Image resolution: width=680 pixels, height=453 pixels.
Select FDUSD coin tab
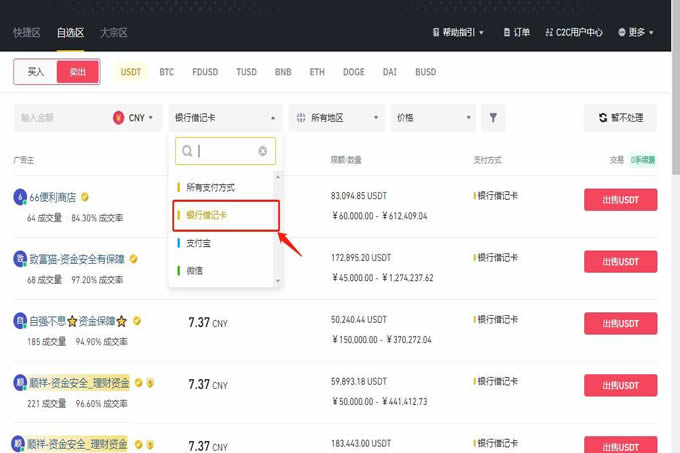pyautogui.click(x=205, y=72)
